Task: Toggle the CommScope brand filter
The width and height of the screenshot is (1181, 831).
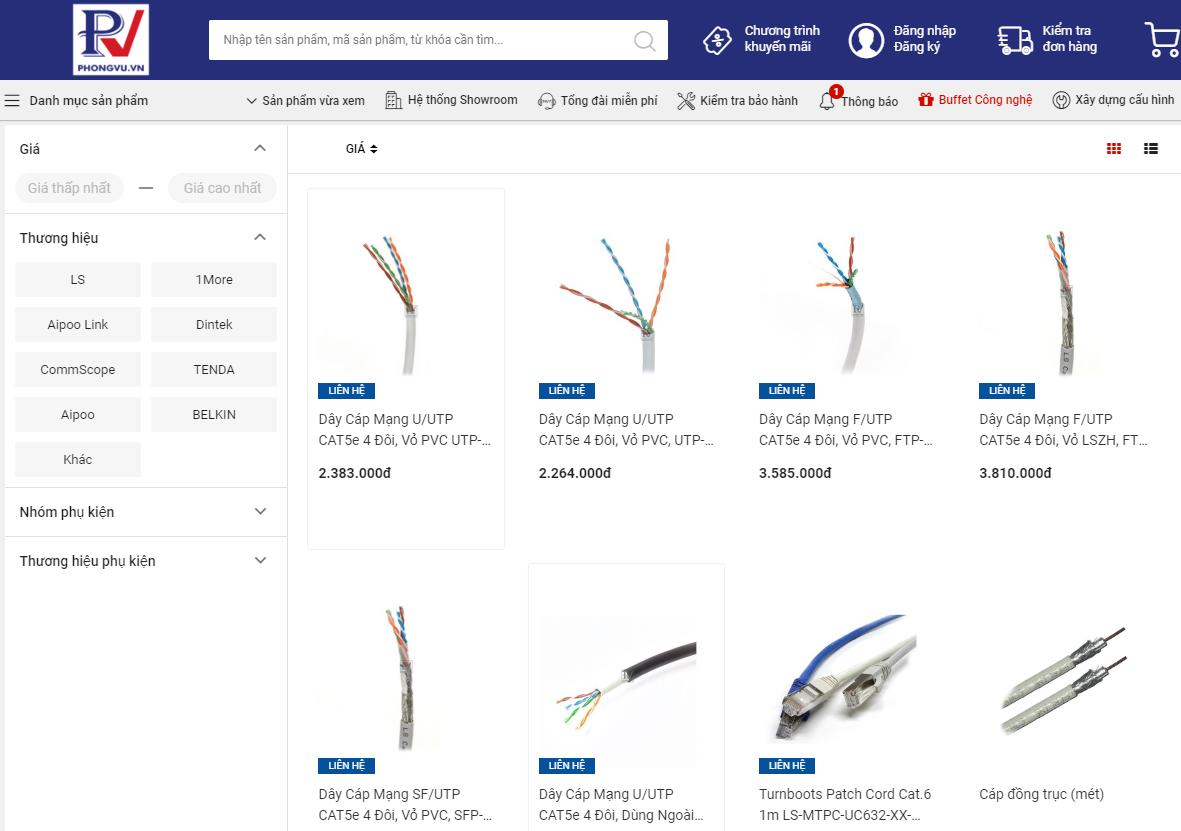Action: pos(78,370)
